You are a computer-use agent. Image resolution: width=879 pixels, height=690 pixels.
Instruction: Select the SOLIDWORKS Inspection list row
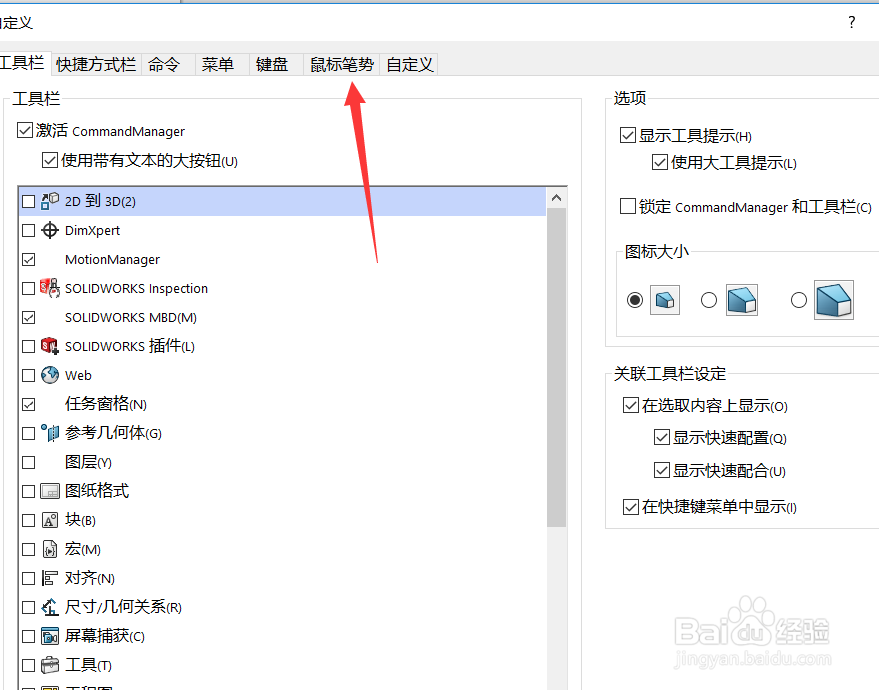coord(283,288)
